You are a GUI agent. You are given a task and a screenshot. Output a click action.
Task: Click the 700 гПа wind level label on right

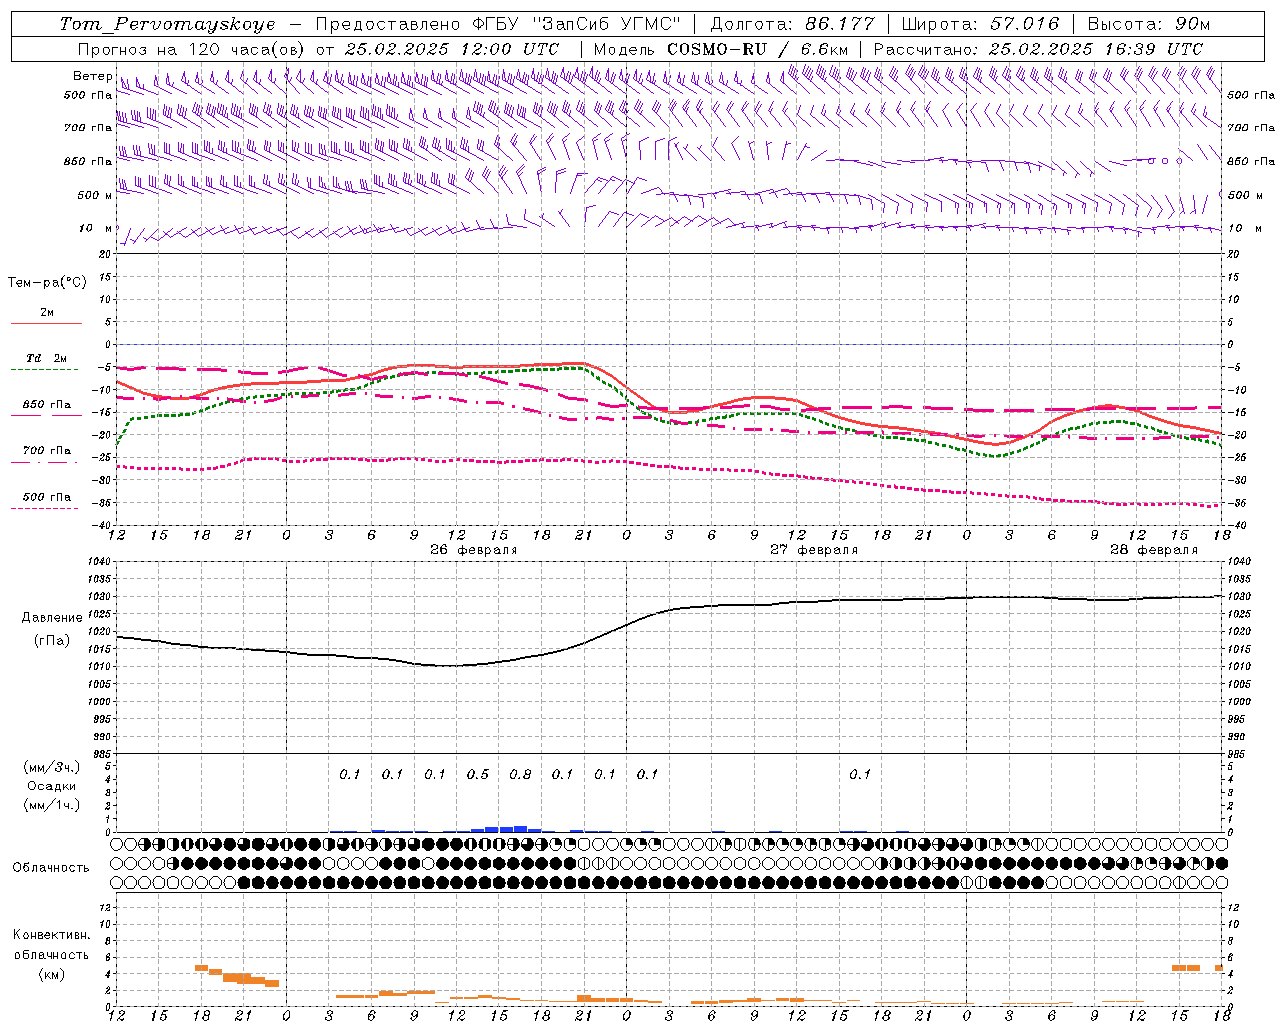[x=1251, y=128]
